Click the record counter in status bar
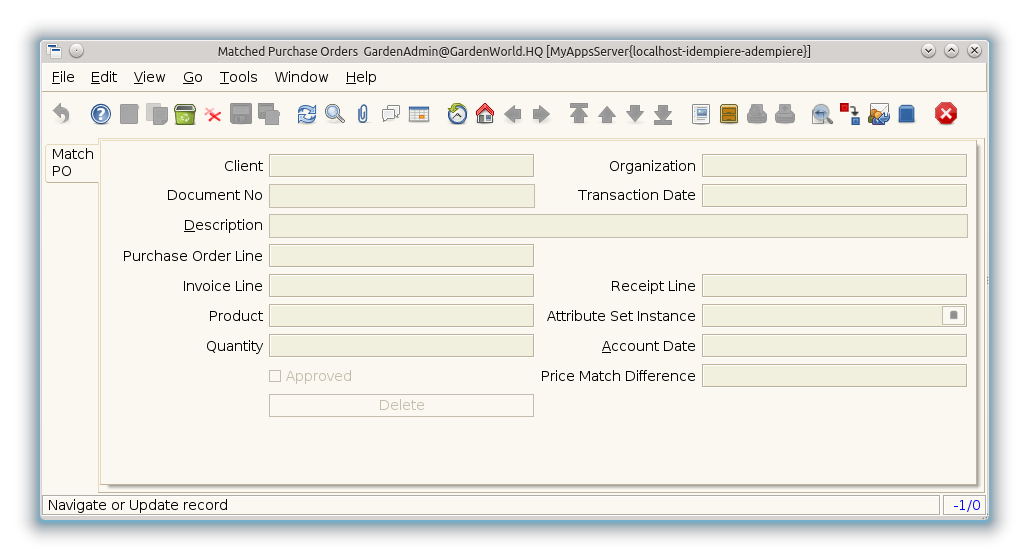The image size is (1029, 560). tap(965, 505)
